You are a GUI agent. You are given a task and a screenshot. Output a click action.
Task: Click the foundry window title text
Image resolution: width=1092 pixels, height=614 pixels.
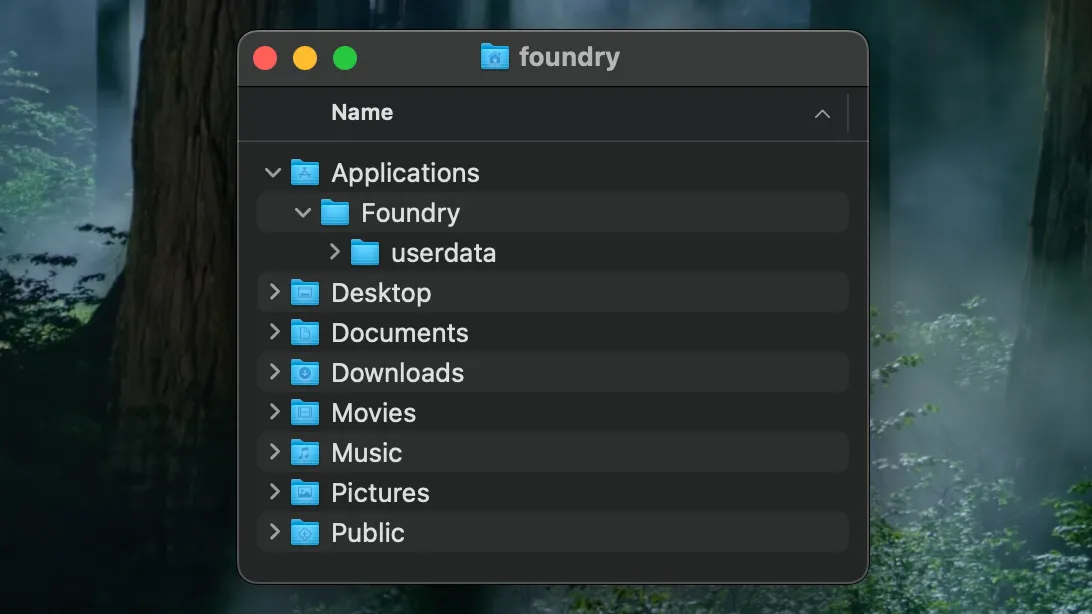coord(569,57)
